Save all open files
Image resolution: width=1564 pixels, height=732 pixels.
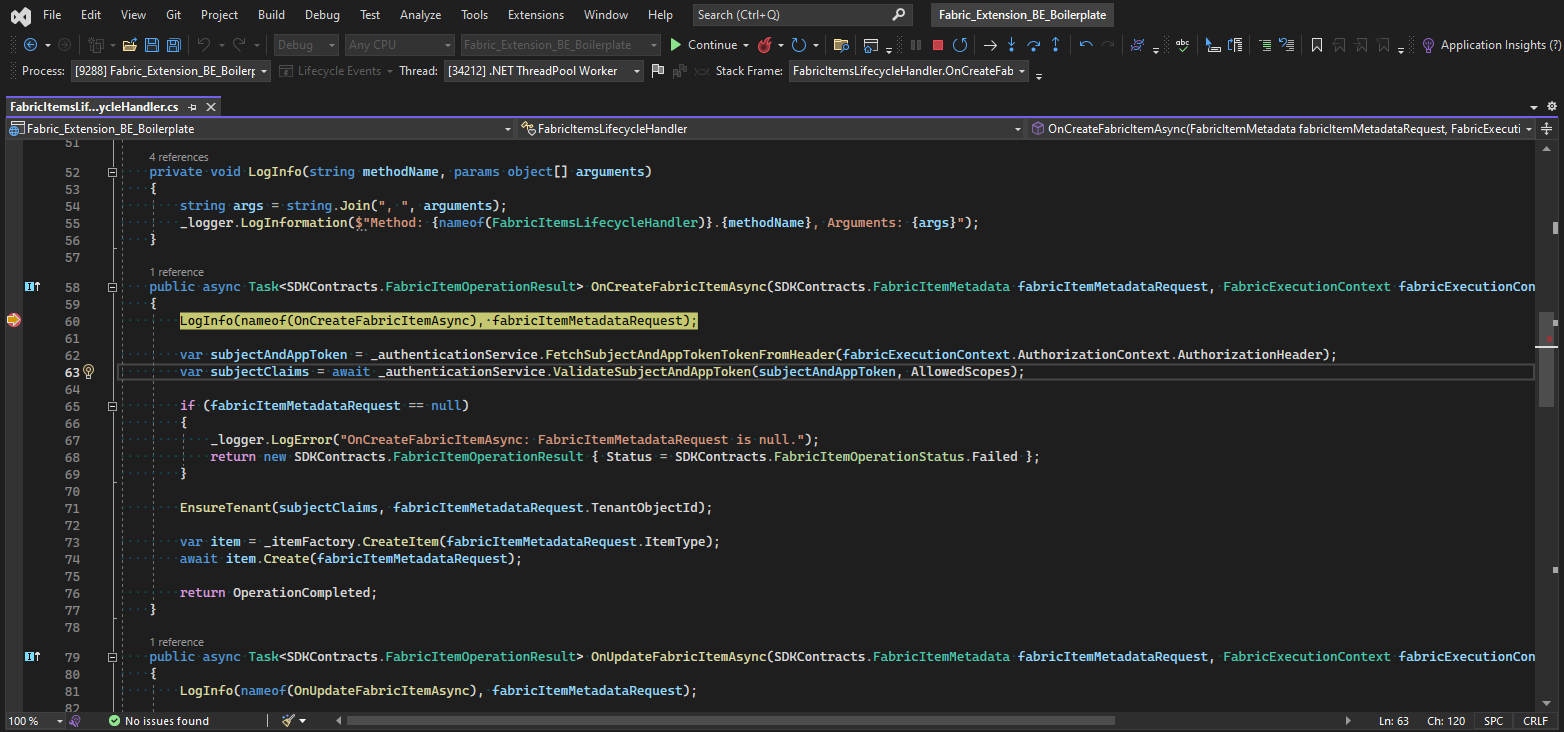[172, 44]
